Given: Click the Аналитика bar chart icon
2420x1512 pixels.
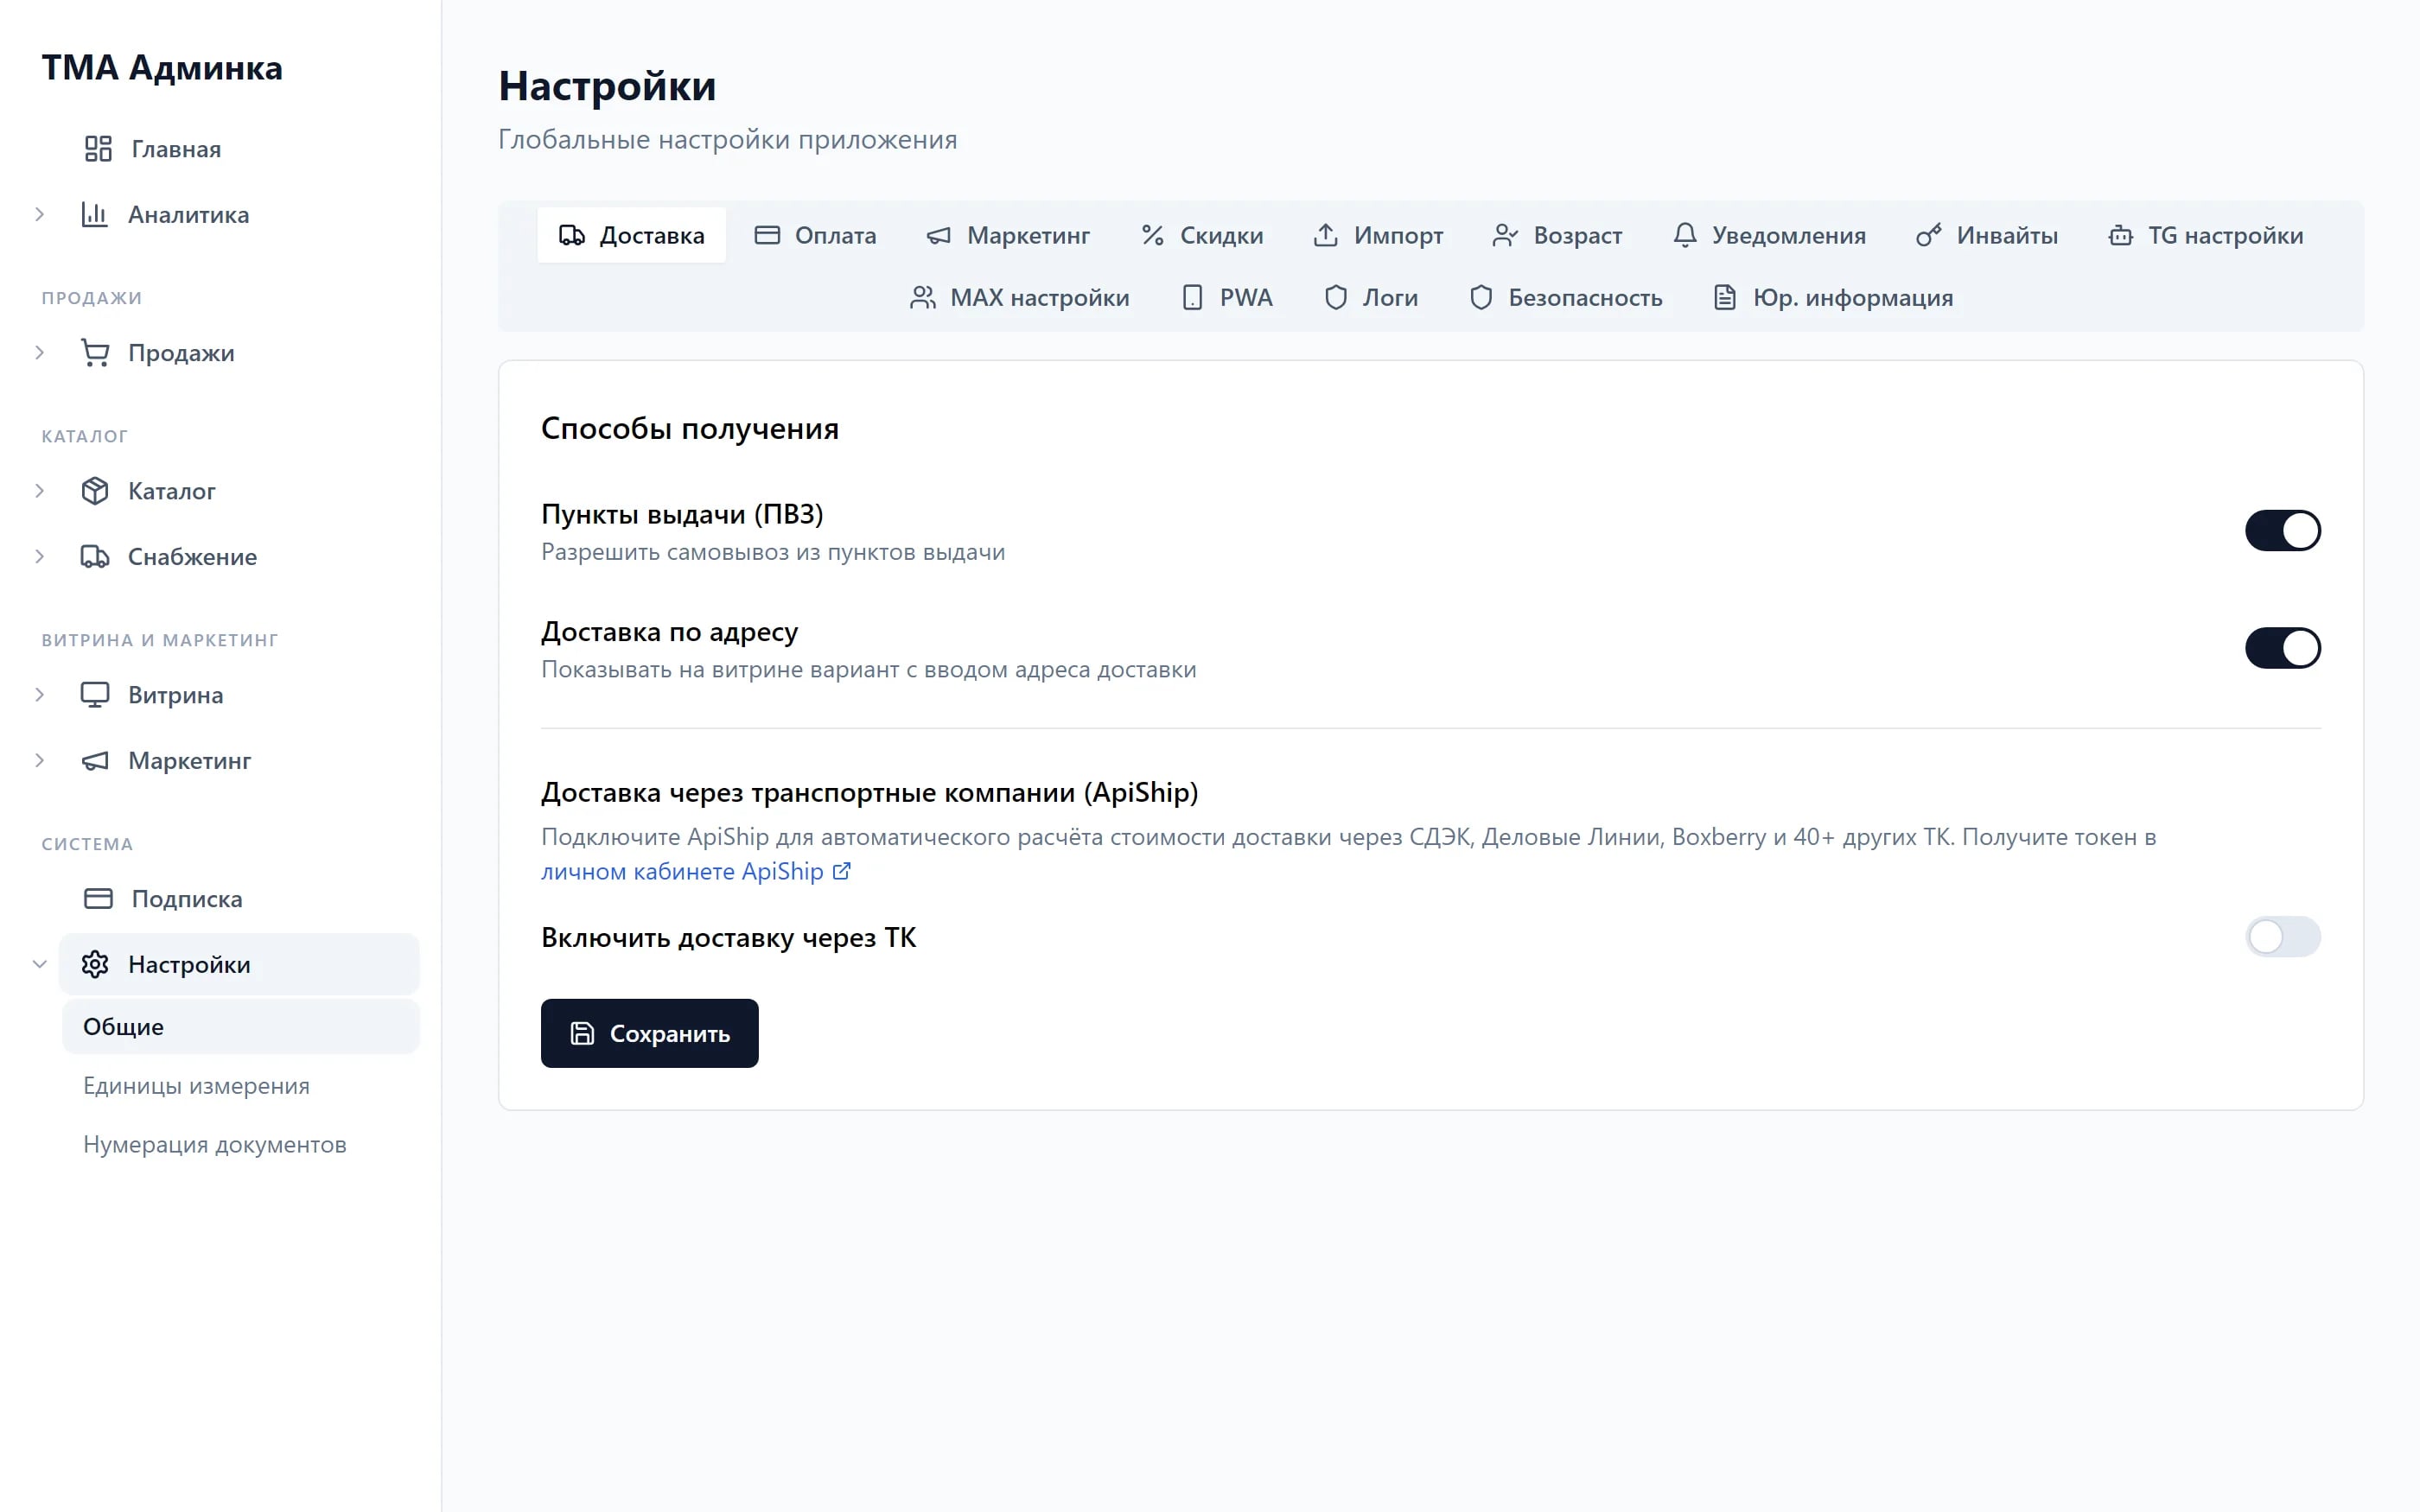Looking at the screenshot, I should [95, 214].
